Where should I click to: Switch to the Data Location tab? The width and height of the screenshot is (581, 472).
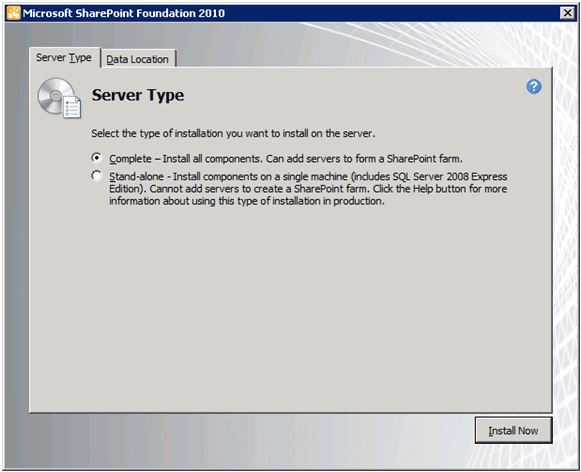137,59
